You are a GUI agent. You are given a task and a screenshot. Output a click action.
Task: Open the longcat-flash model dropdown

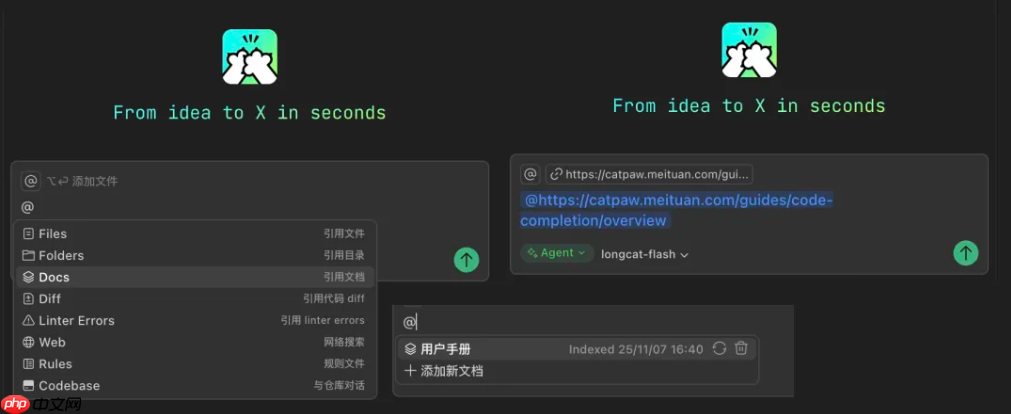(645, 254)
